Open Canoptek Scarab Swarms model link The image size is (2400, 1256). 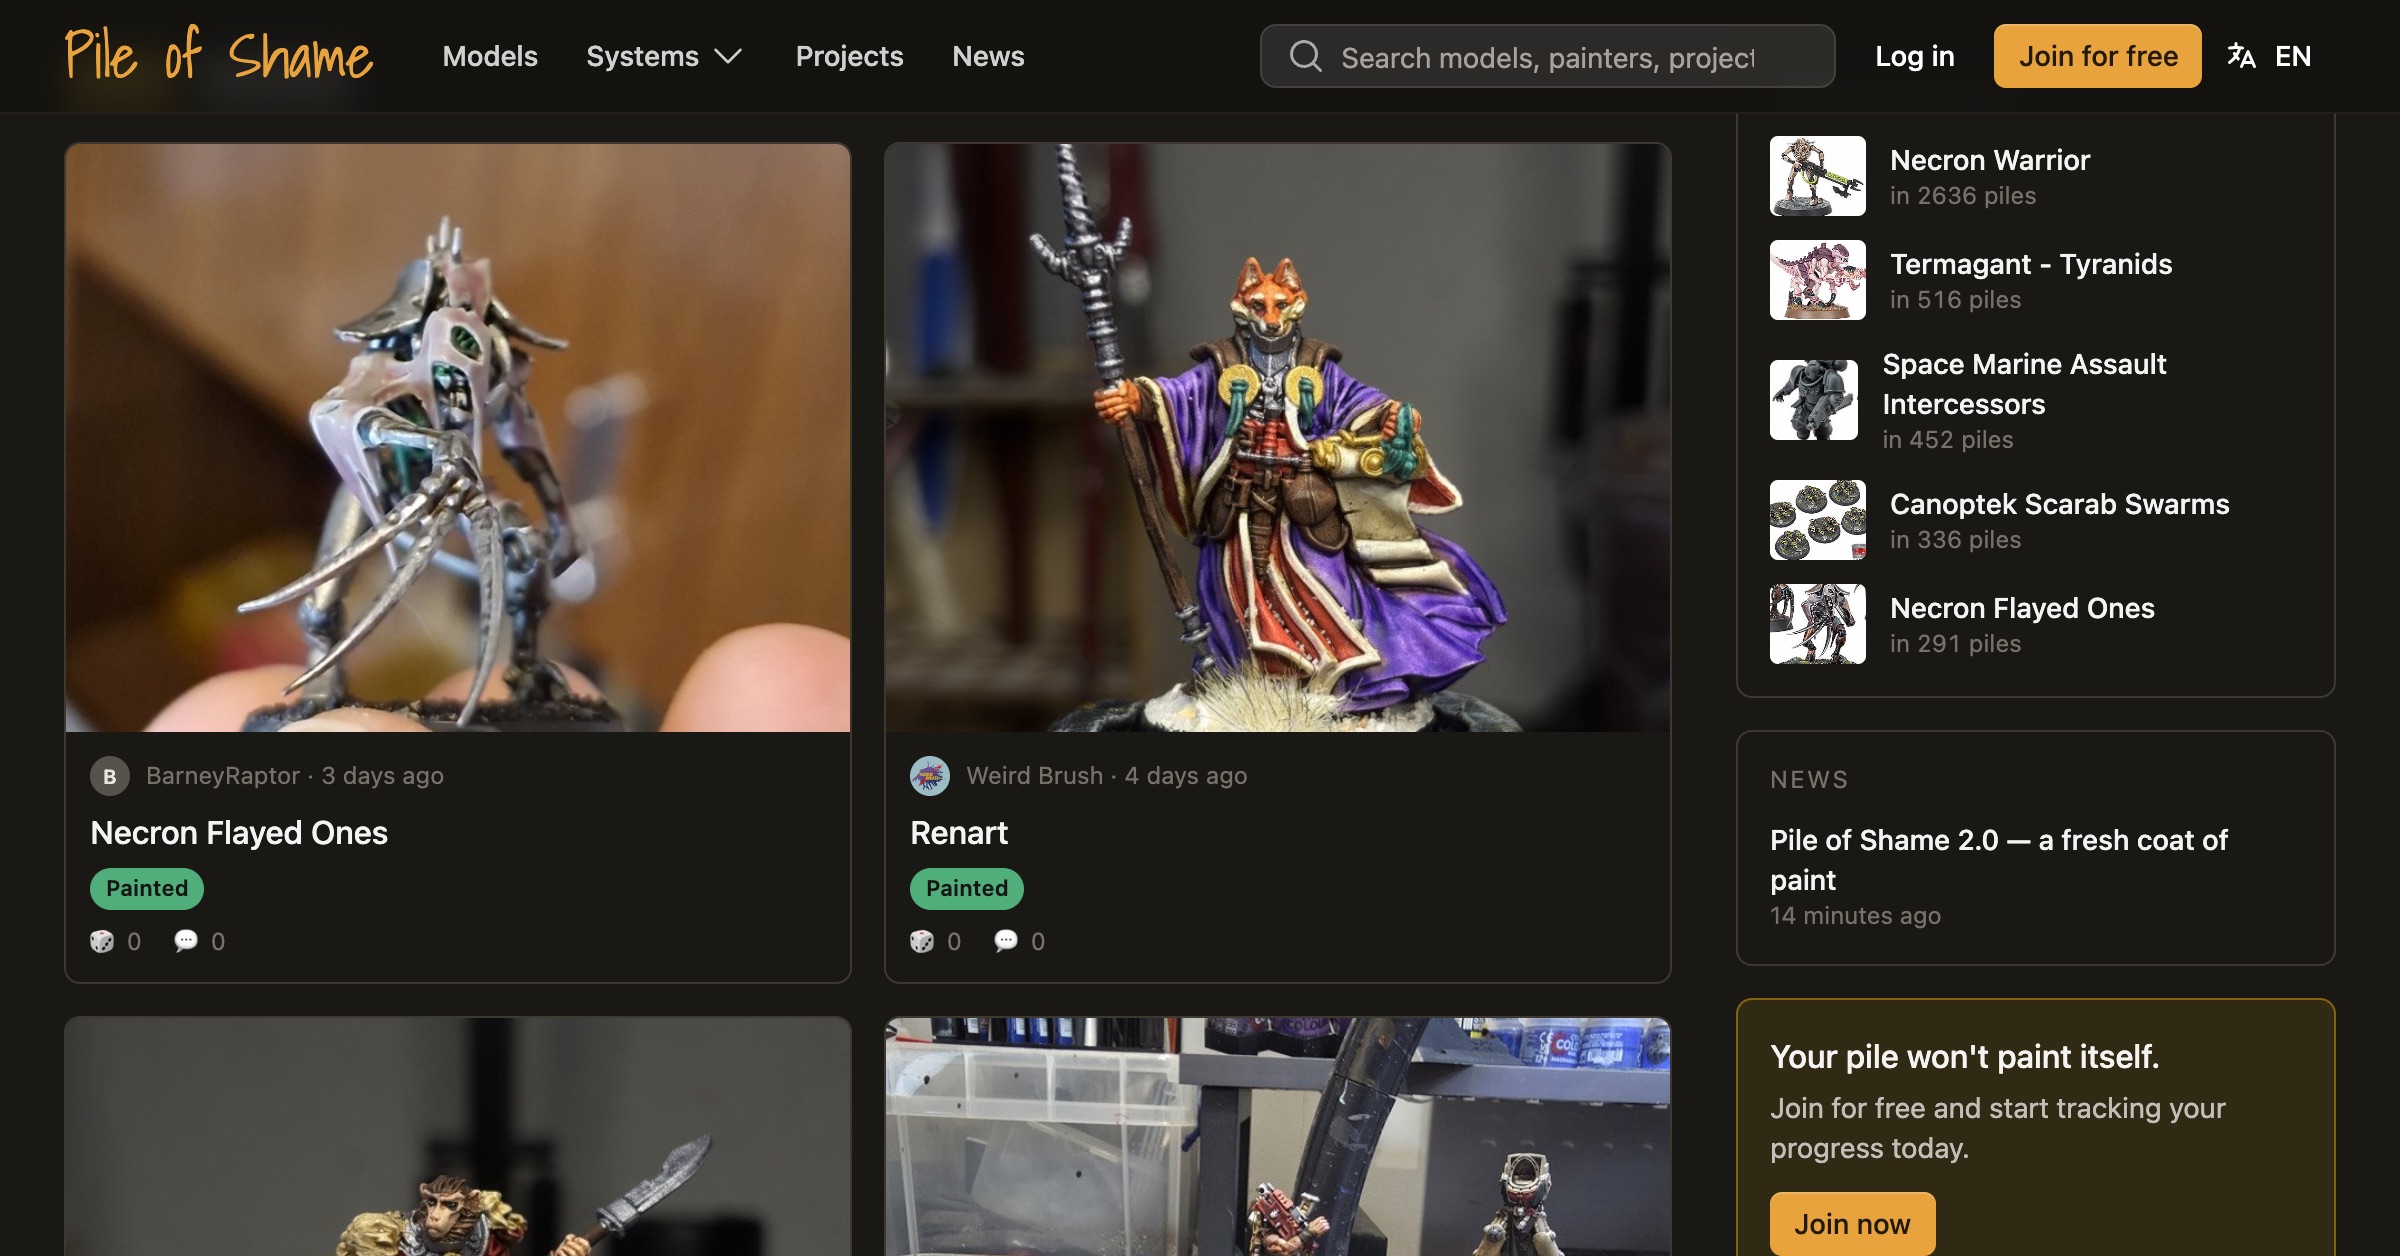pyautogui.click(x=2060, y=504)
